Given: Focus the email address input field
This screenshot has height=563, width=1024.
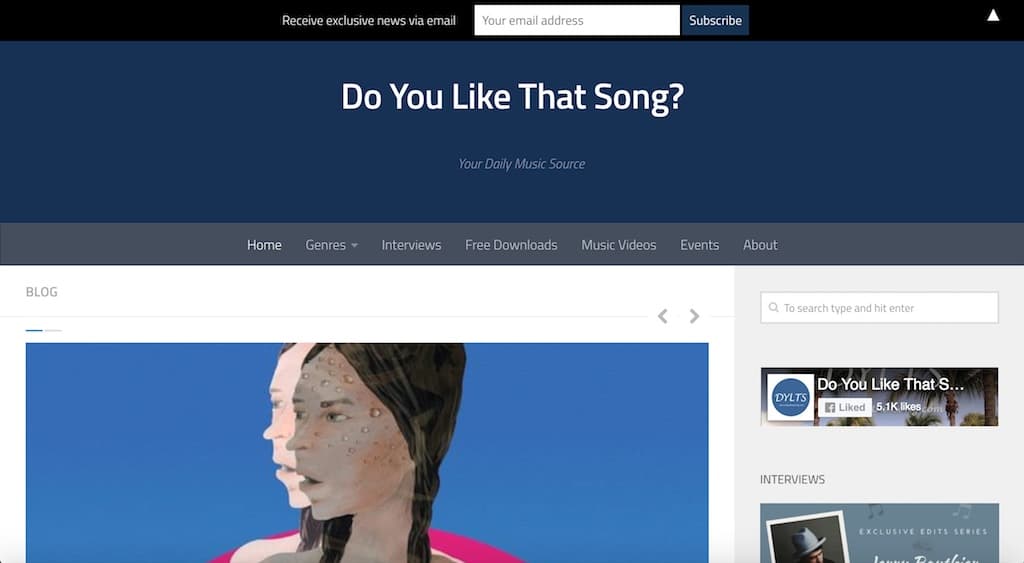Looking at the screenshot, I should [x=577, y=20].
